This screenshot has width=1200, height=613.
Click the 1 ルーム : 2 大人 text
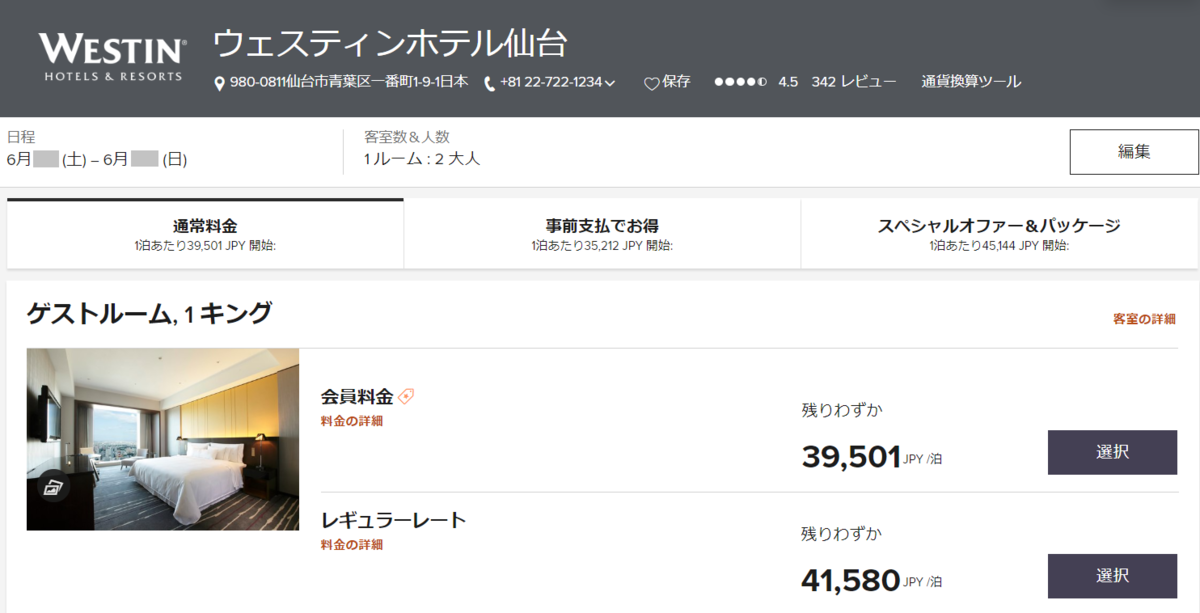[421, 159]
